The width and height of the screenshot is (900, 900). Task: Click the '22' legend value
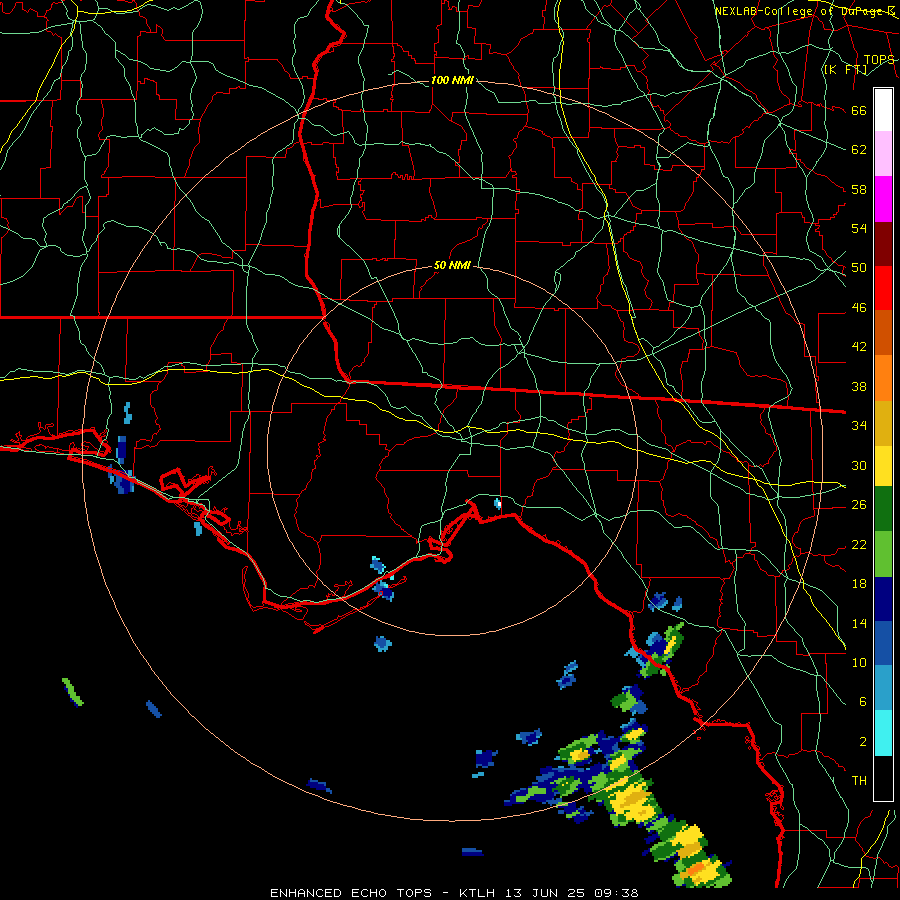(859, 545)
